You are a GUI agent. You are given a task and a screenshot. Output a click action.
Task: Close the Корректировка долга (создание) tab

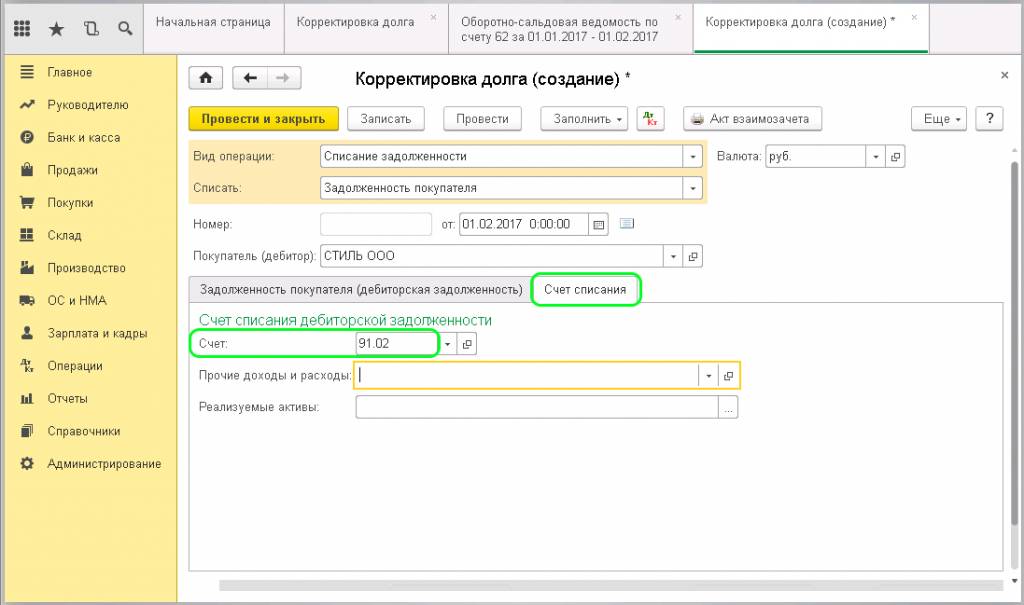pyautogui.click(x=914, y=17)
